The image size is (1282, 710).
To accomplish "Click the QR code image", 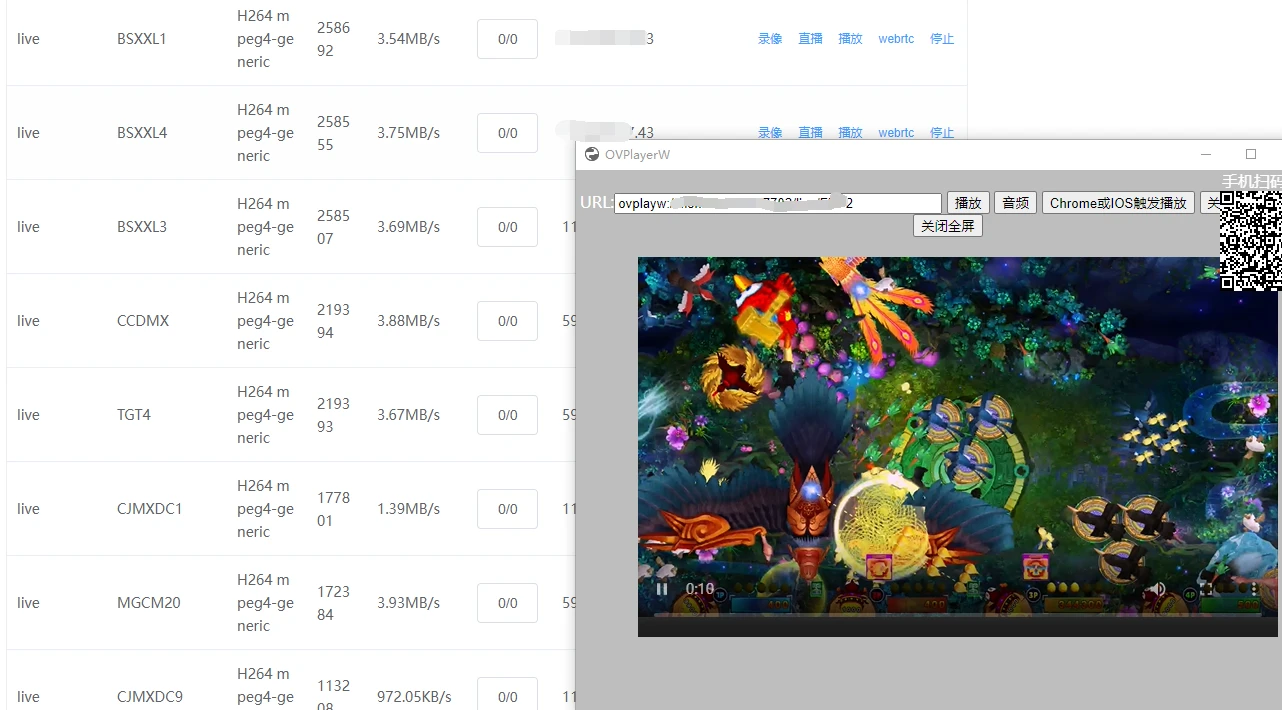I will pos(1250,241).
